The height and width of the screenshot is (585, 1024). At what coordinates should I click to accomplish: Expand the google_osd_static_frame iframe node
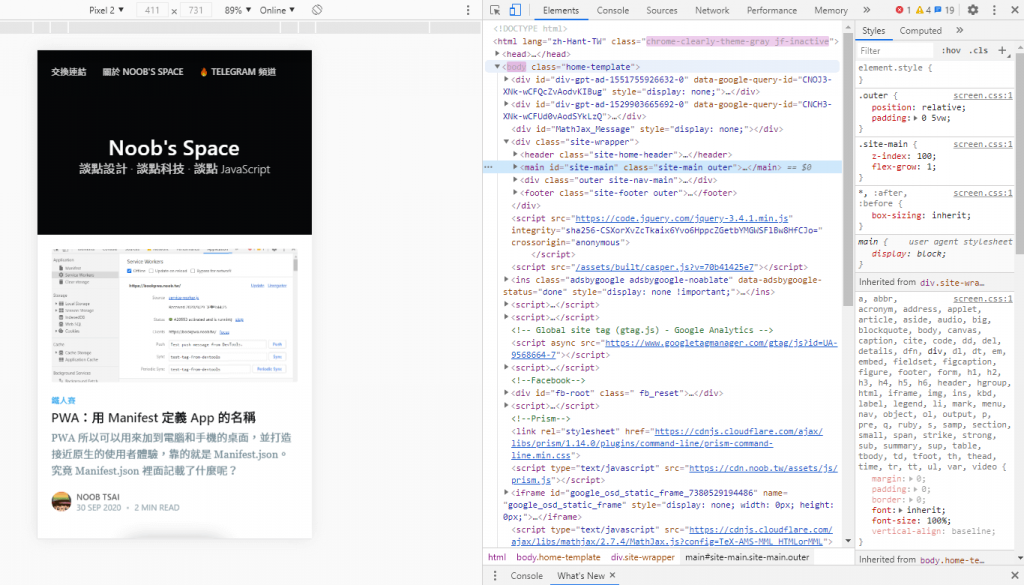tap(506, 493)
